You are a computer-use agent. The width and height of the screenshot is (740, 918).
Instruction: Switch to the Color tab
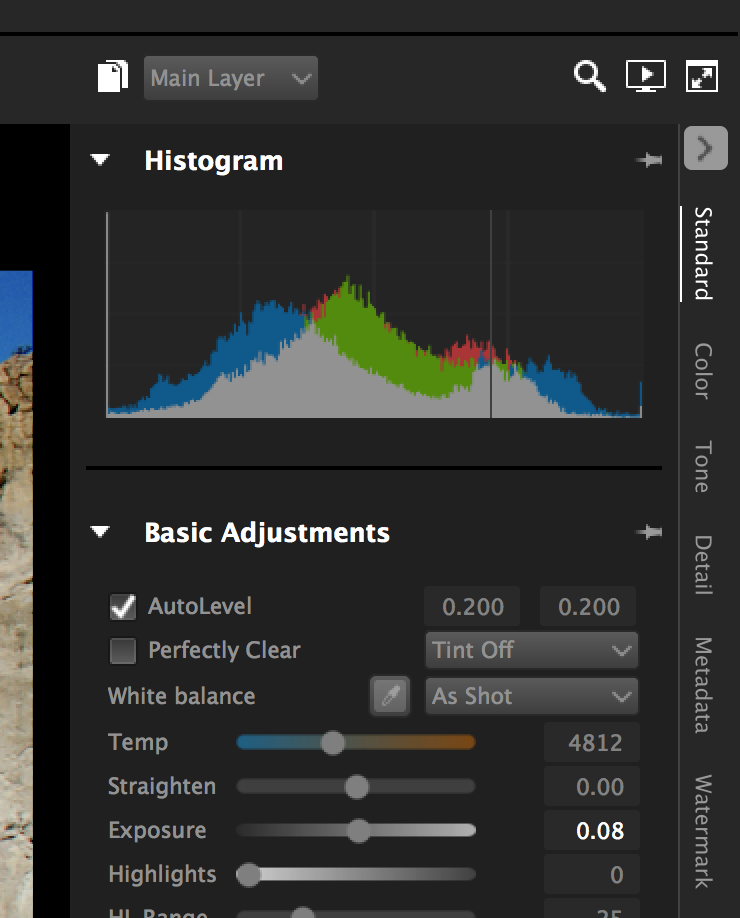point(703,371)
